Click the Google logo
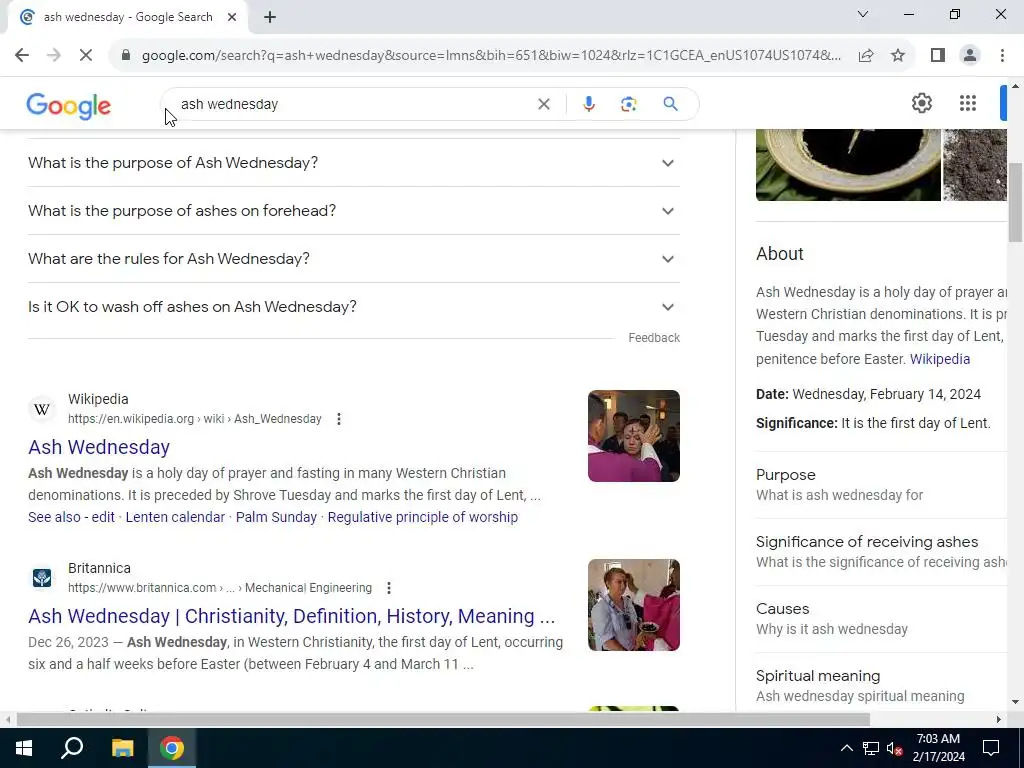Viewport: 1024px width, 768px height. 69,106
